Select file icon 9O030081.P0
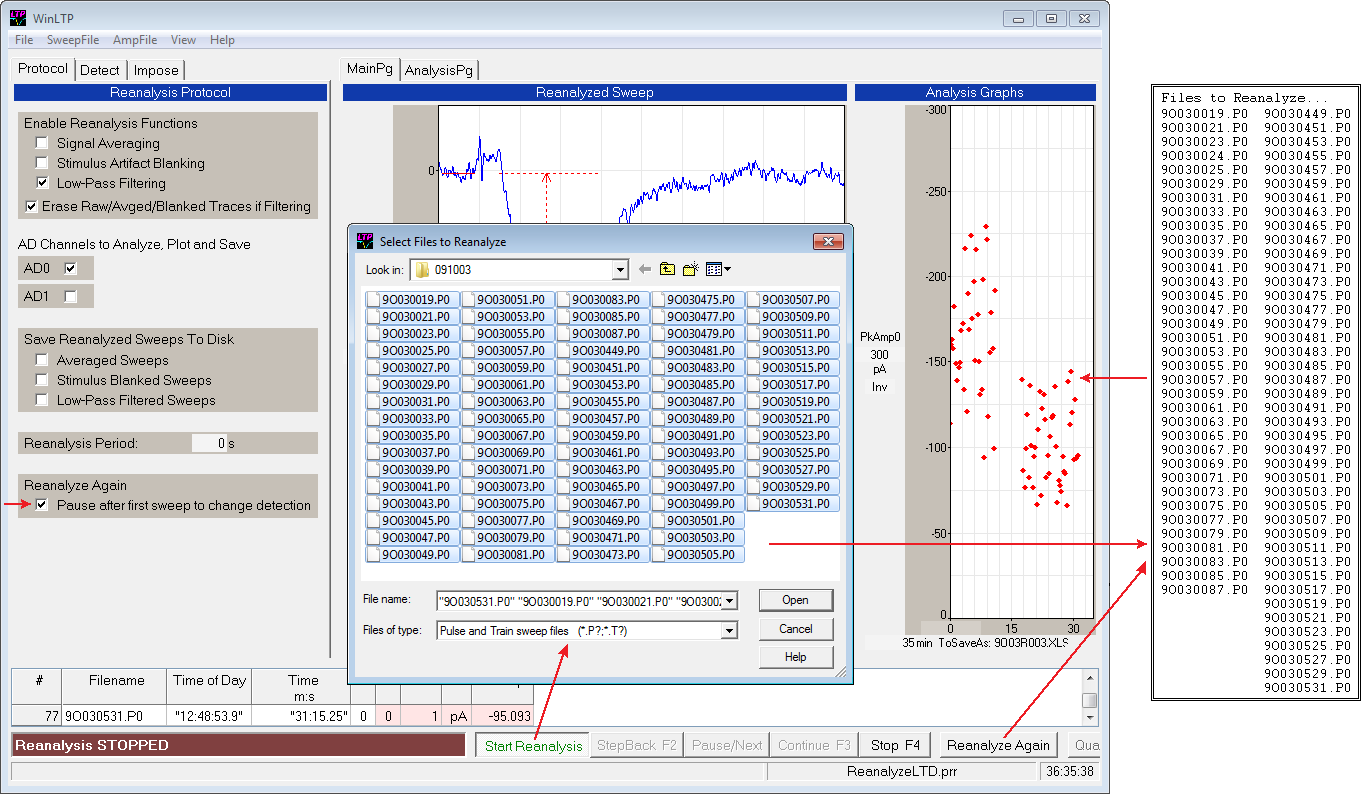The image size is (1361, 794). 469,555
